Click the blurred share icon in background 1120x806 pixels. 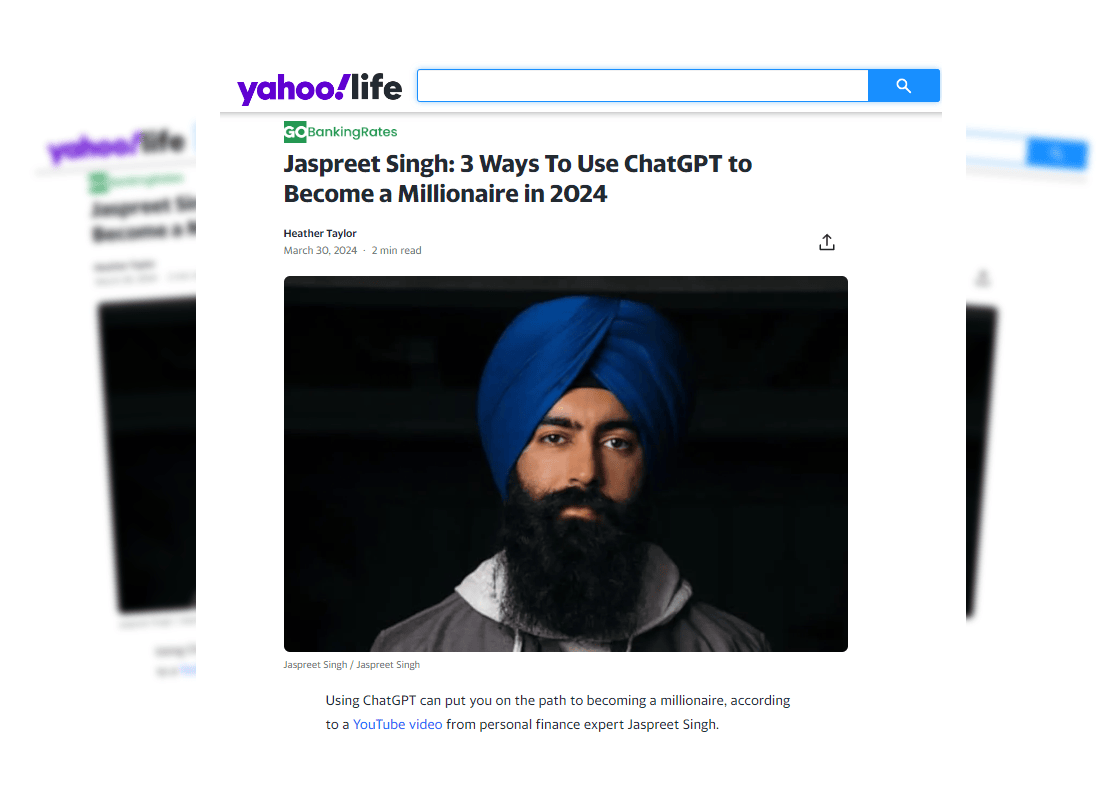coord(983,278)
